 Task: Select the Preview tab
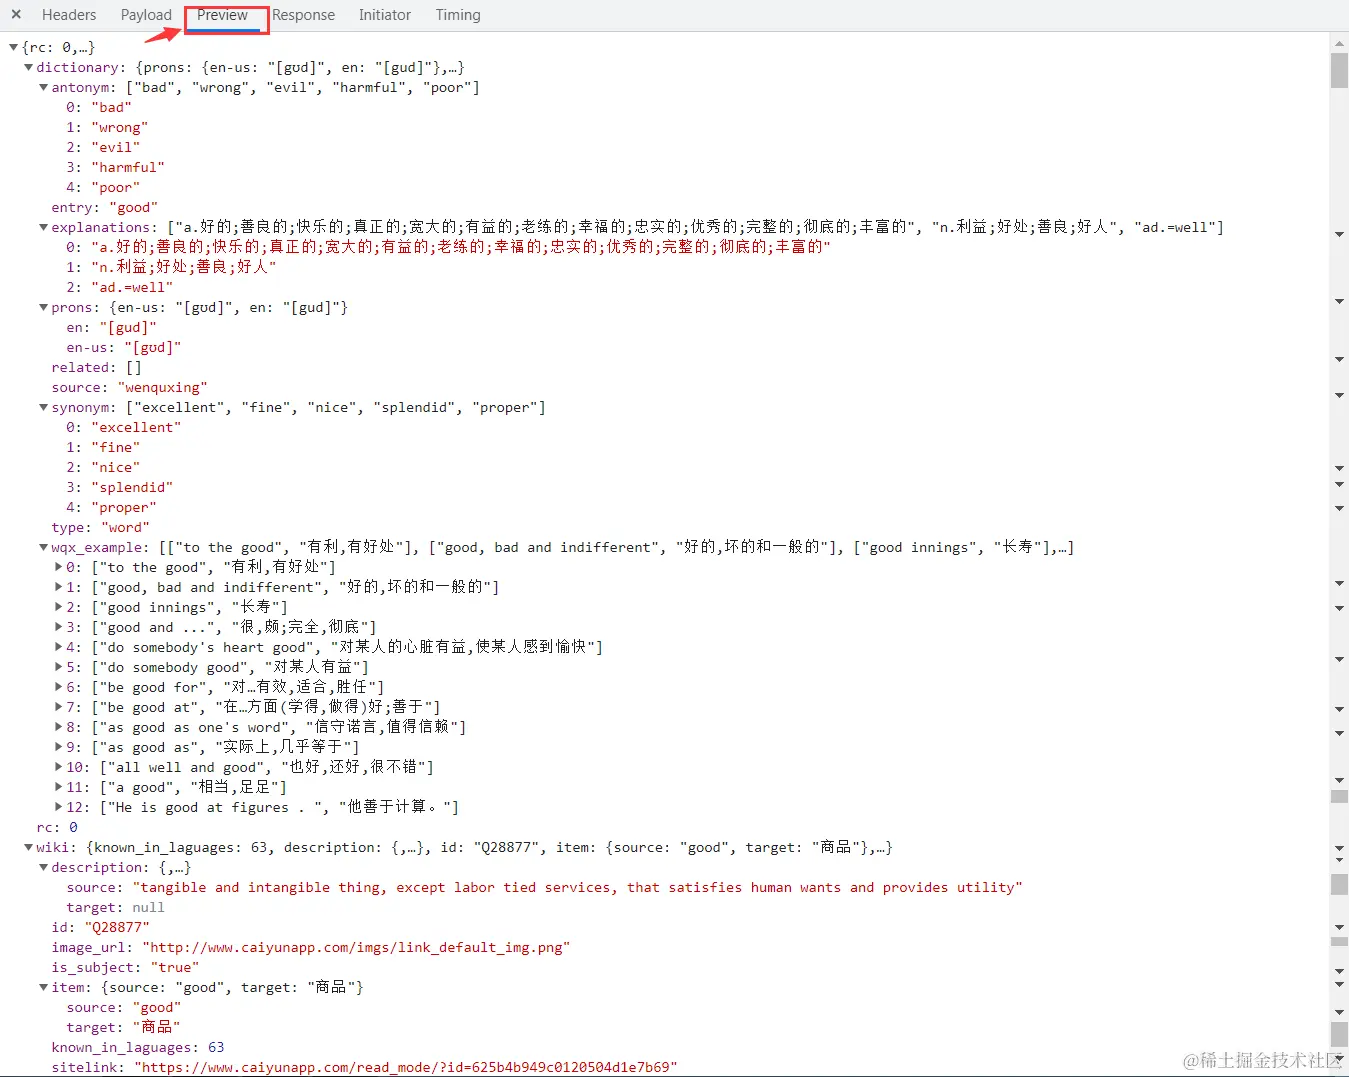tap(222, 15)
